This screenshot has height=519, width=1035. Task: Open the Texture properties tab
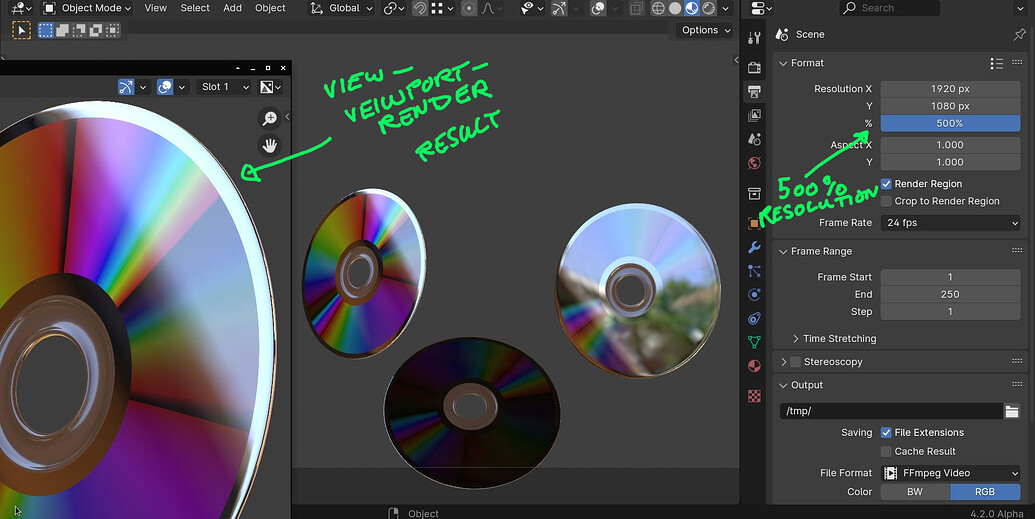point(754,396)
